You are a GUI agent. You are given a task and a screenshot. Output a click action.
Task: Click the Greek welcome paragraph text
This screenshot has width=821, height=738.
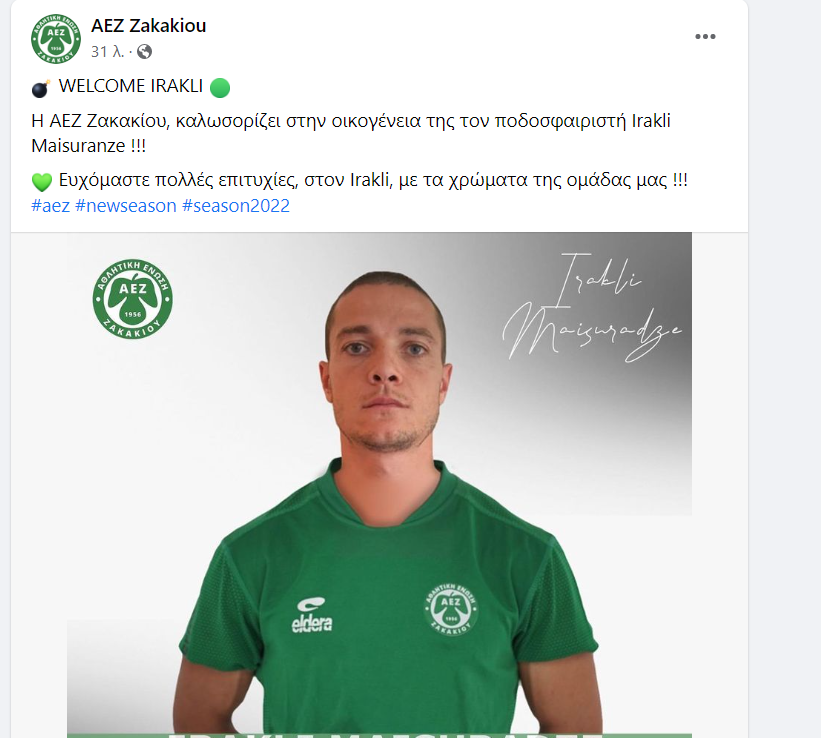click(351, 133)
